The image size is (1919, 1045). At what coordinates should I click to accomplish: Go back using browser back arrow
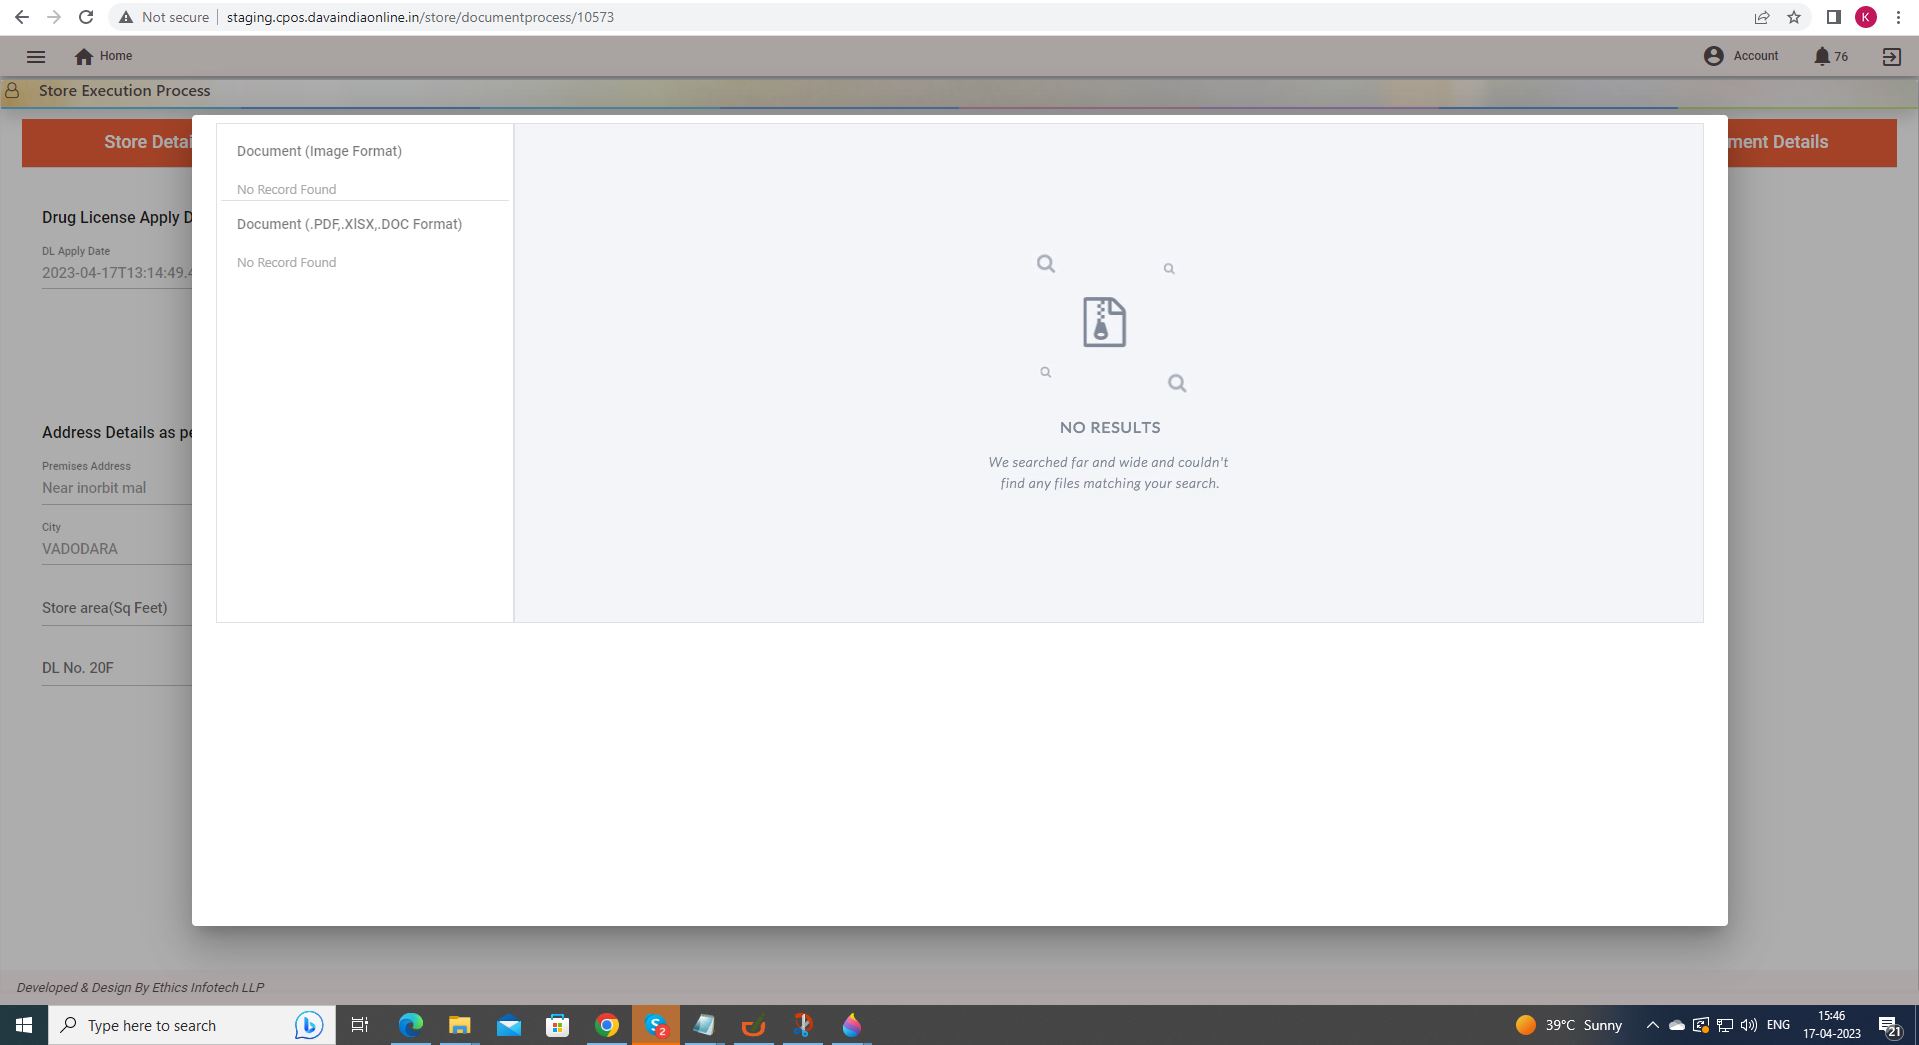[22, 17]
